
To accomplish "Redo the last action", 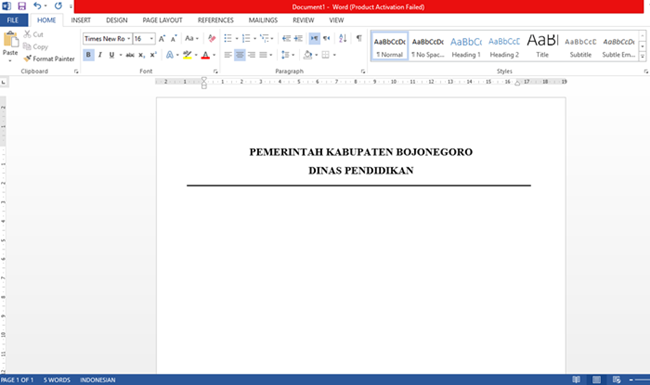I will [58, 6].
